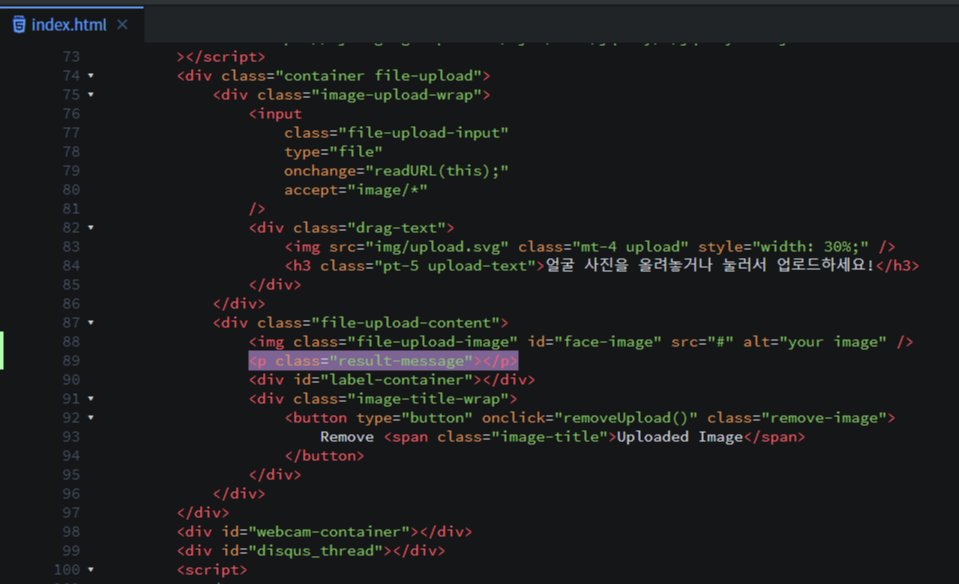Collapse the drag-text div at line 82
The height and width of the screenshot is (584, 959).
click(91, 227)
